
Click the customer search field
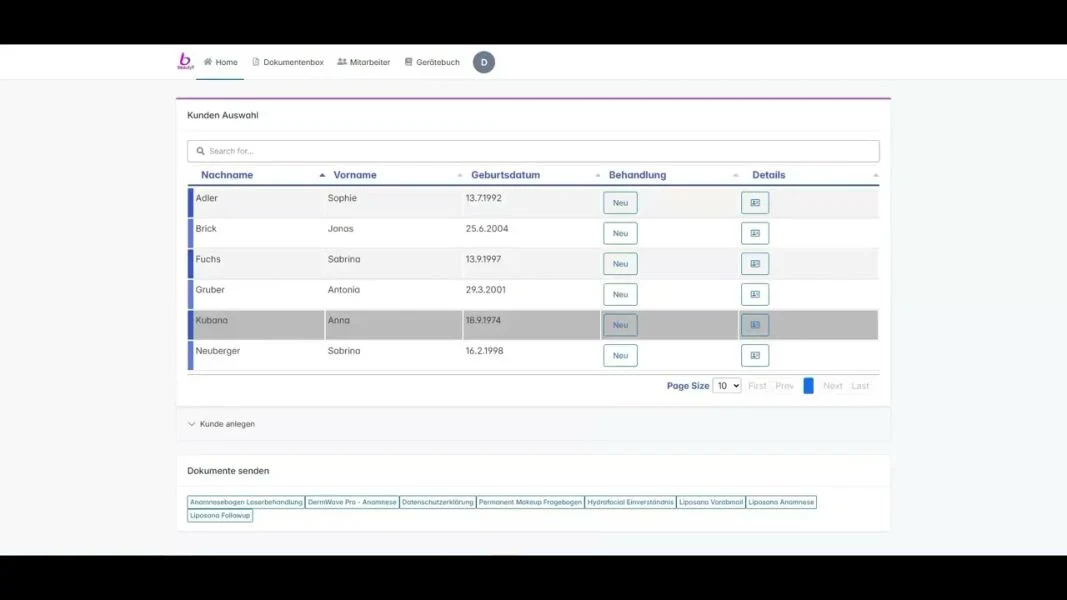click(533, 151)
